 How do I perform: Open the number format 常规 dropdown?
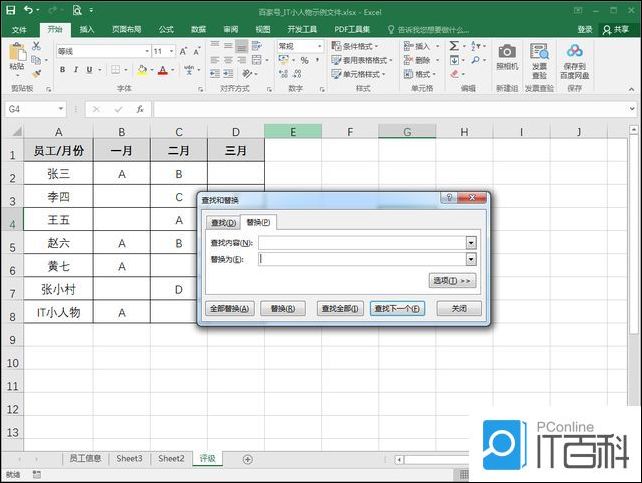[x=319, y=46]
